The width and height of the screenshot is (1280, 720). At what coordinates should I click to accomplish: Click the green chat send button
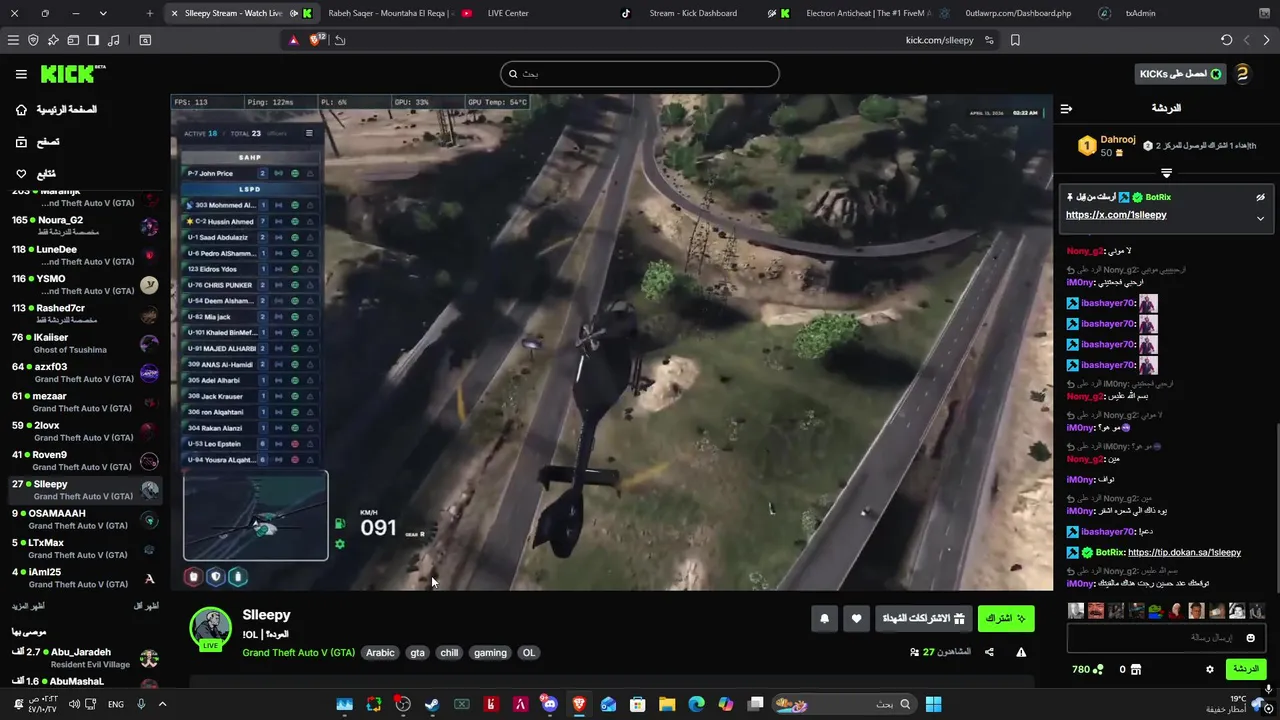click(x=1245, y=669)
